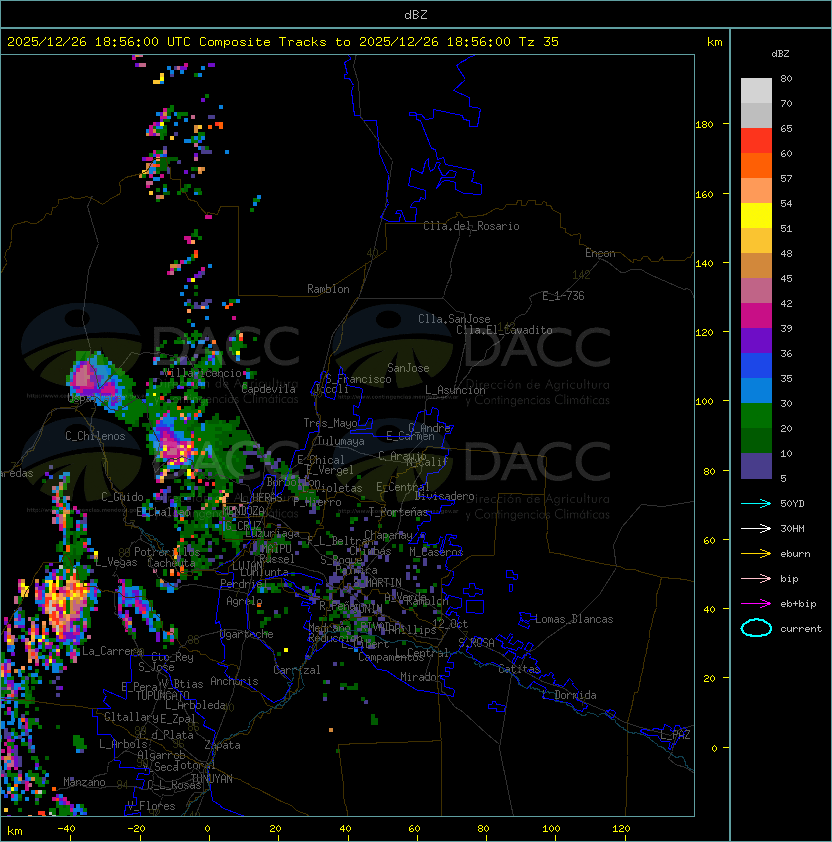Click the 'Anchoris' map label
This screenshot has width=832, height=842.
(234, 681)
